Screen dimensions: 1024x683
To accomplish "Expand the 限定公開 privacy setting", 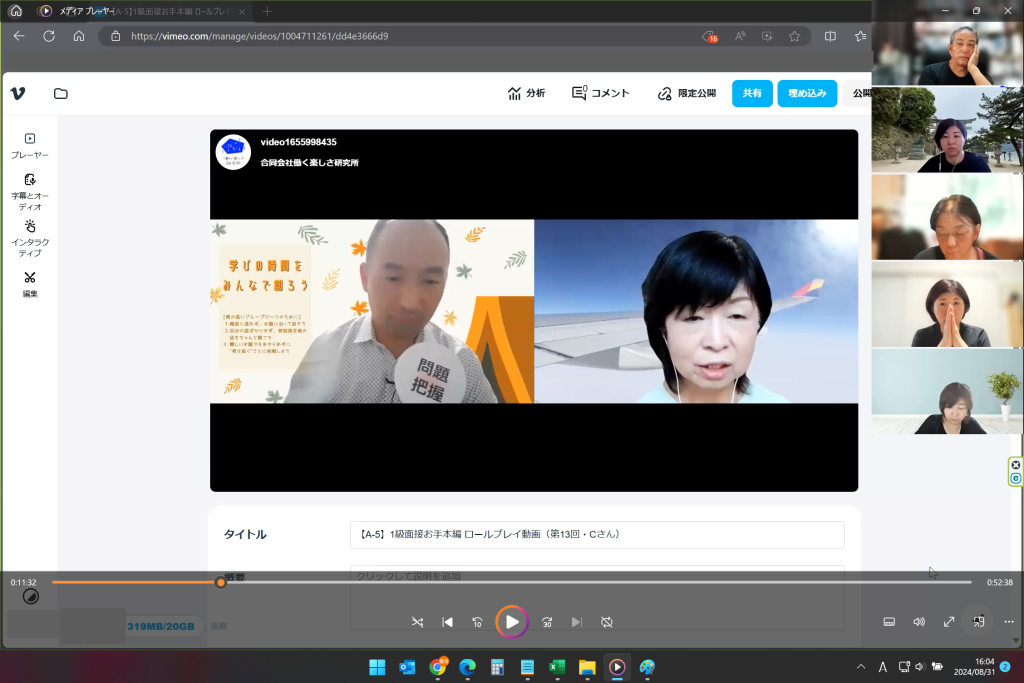I will [x=686, y=93].
